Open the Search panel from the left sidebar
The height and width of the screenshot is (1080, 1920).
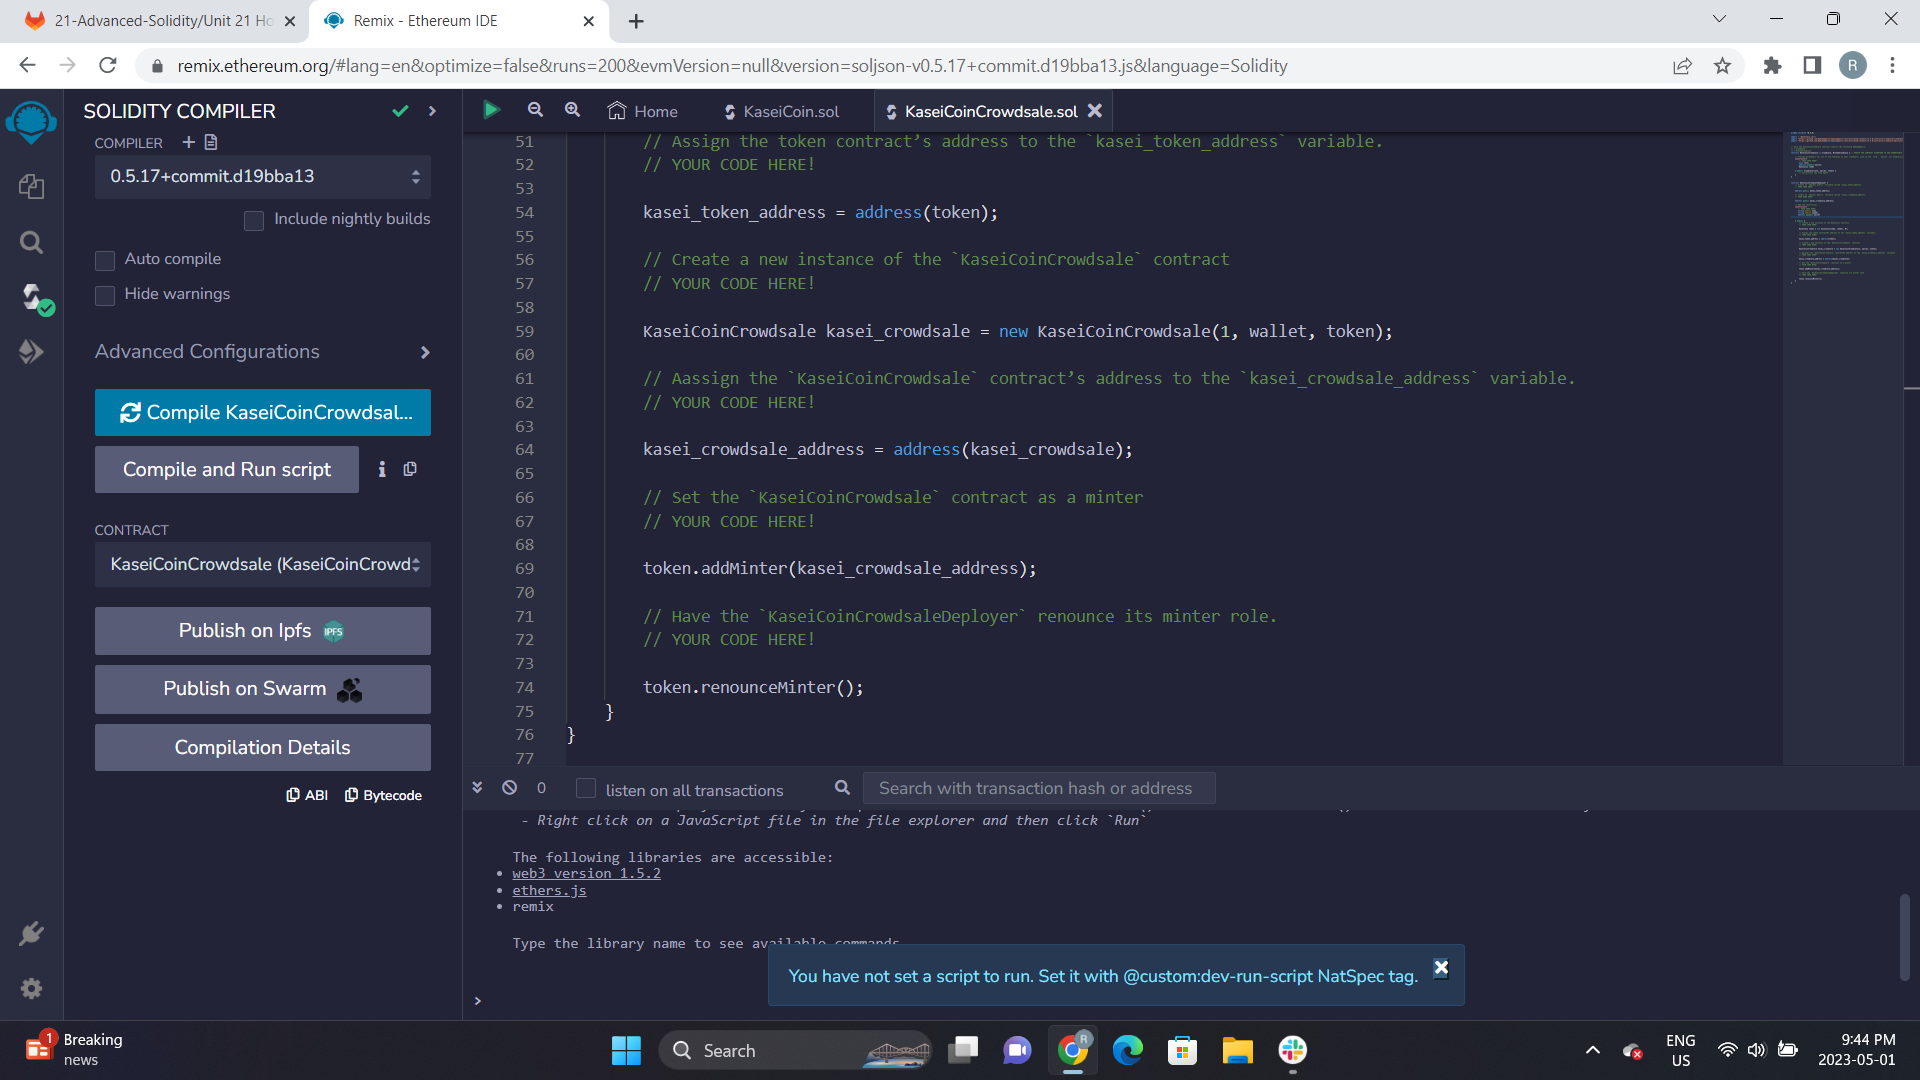pyautogui.click(x=31, y=242)
